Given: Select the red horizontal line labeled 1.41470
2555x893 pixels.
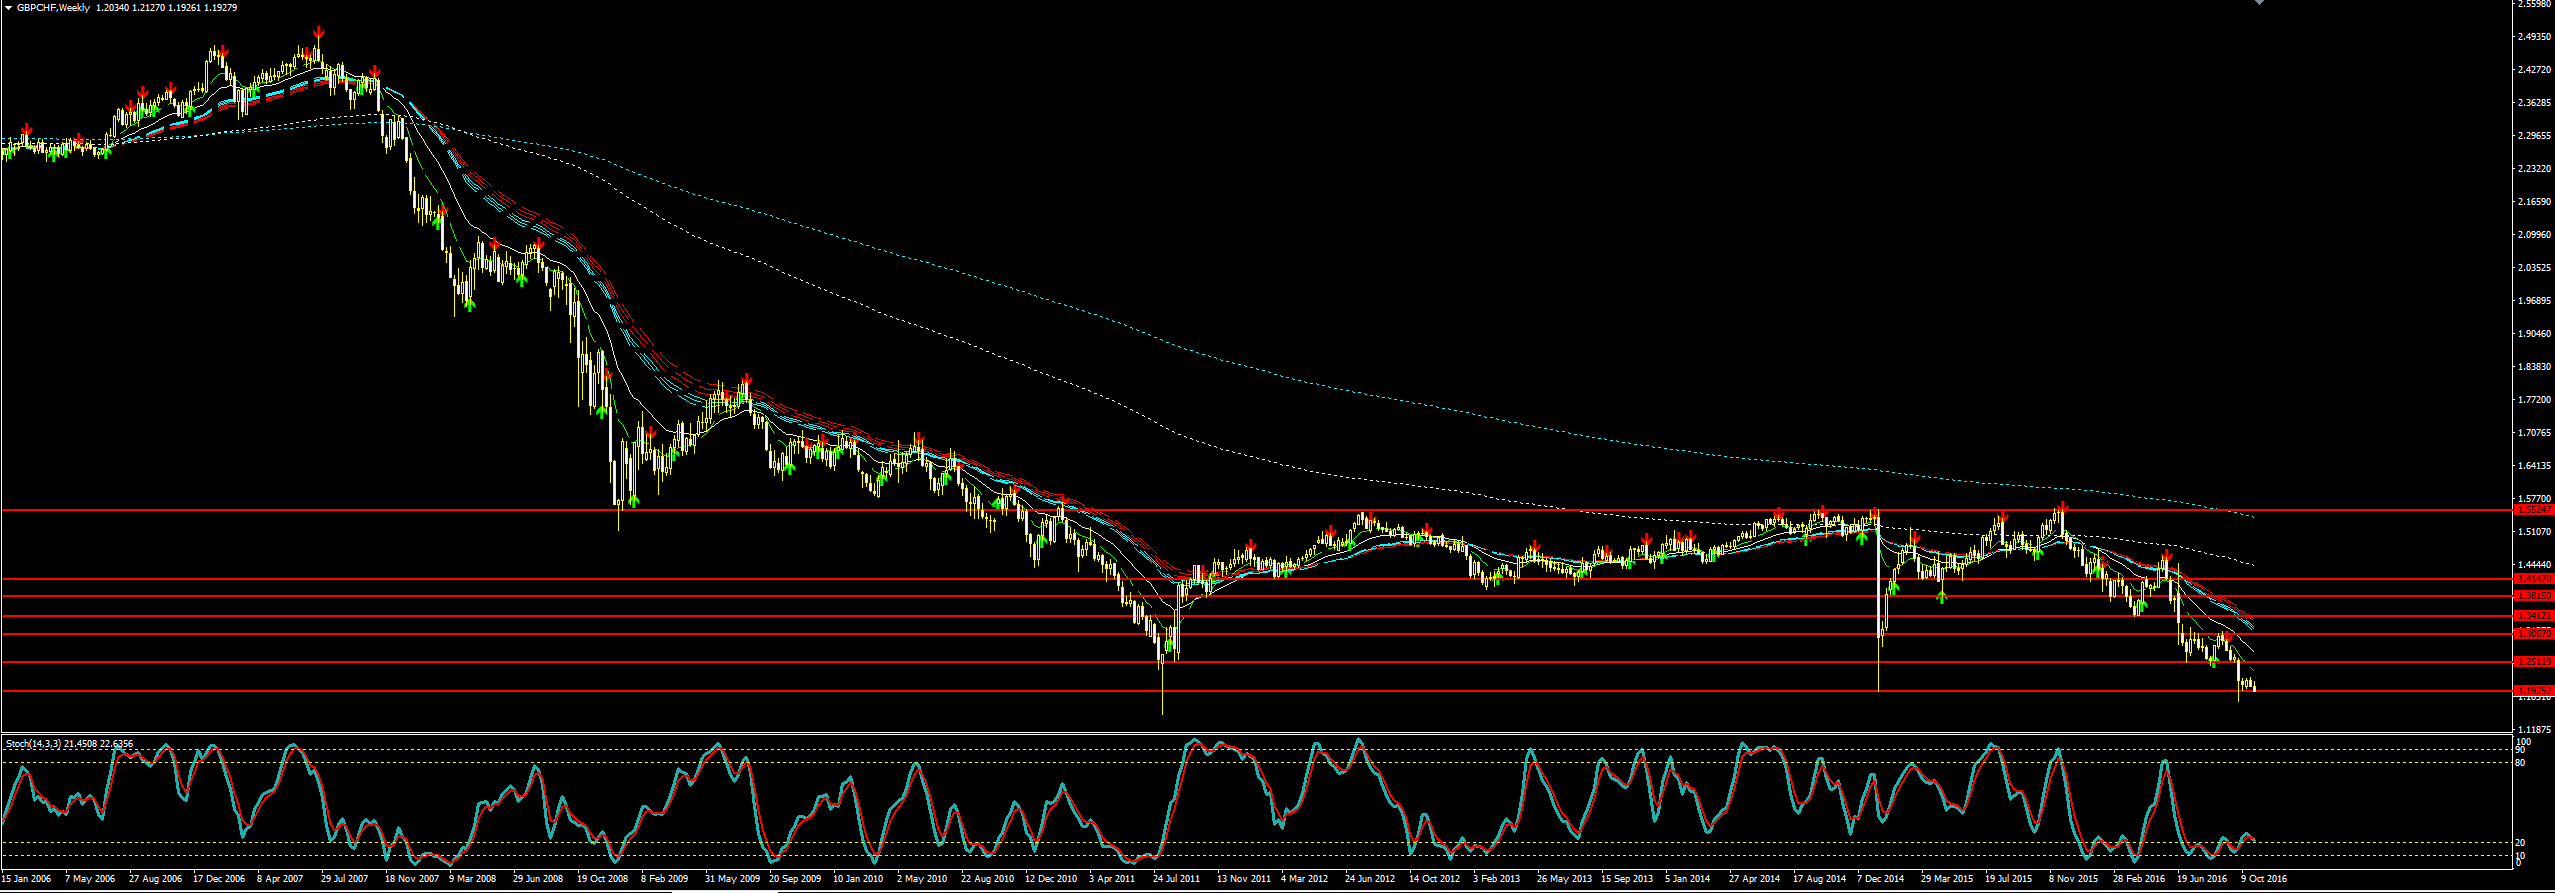Looking at the screenshot, I should 1258,579.
